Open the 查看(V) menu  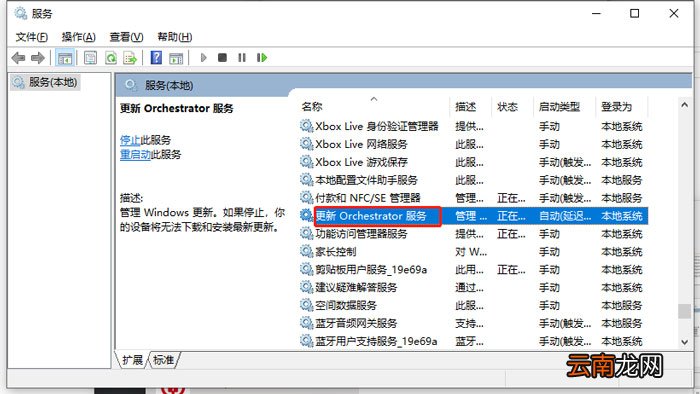pos(126,37)
